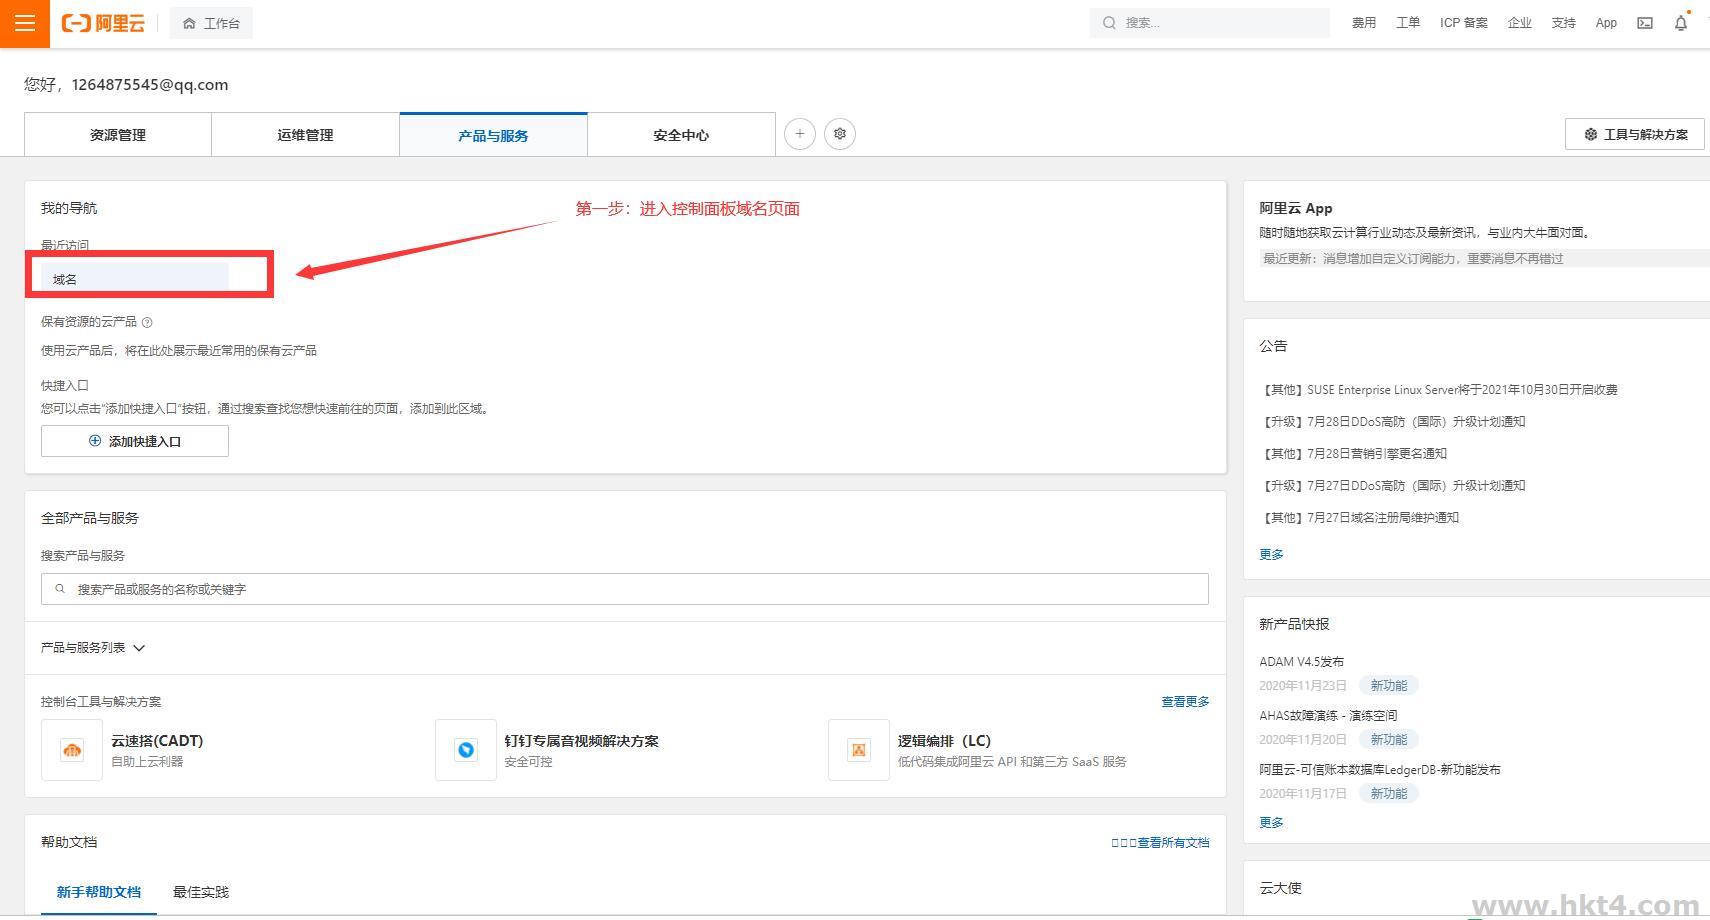
Task: Switch to 资源管理 tab
Action: (118, 135)
